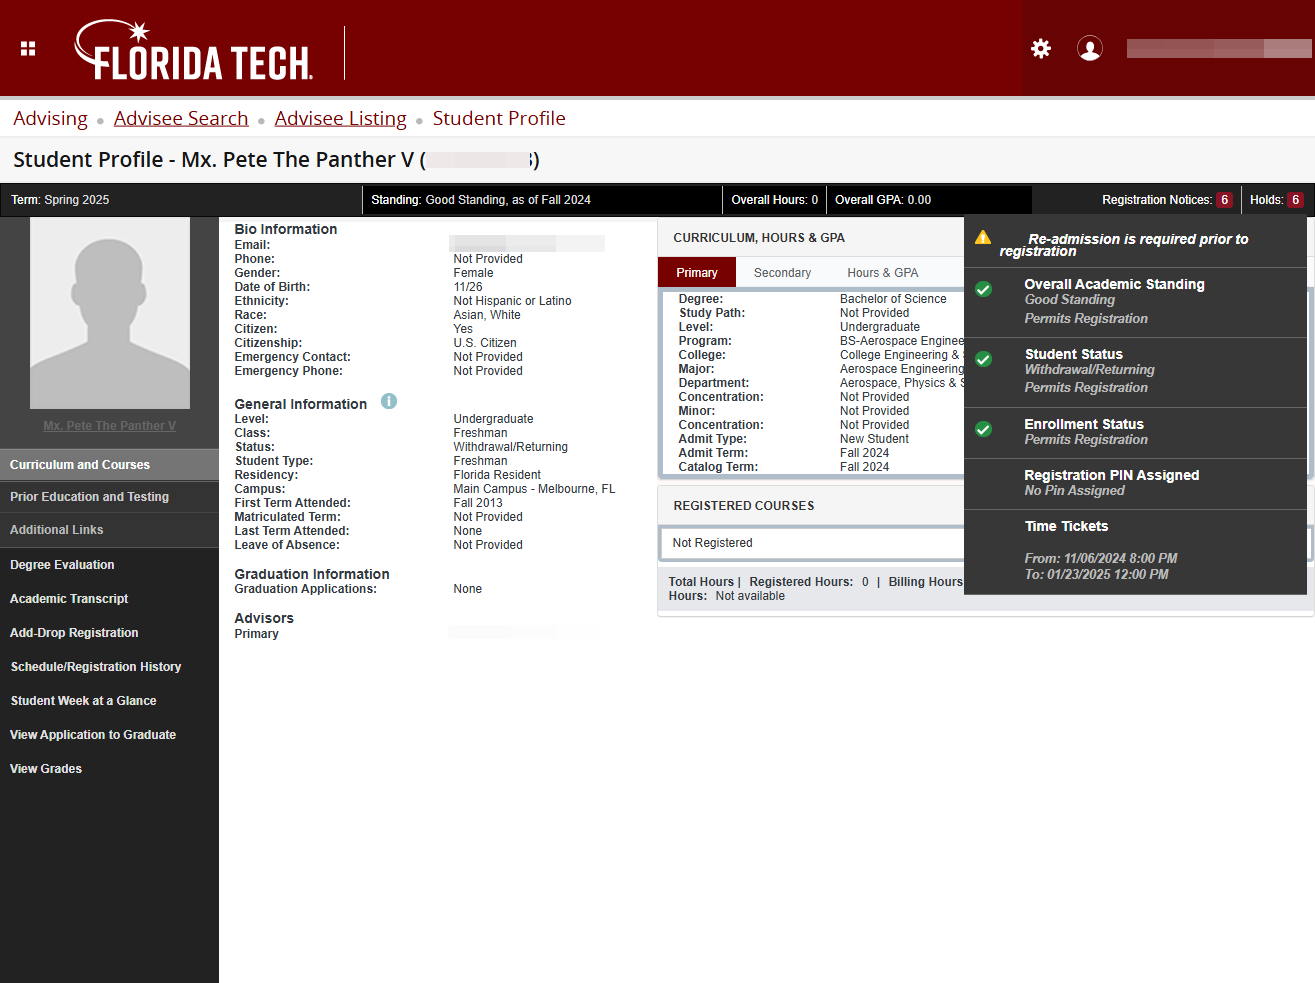Click the Time Tickets heading

point(1066,526)
